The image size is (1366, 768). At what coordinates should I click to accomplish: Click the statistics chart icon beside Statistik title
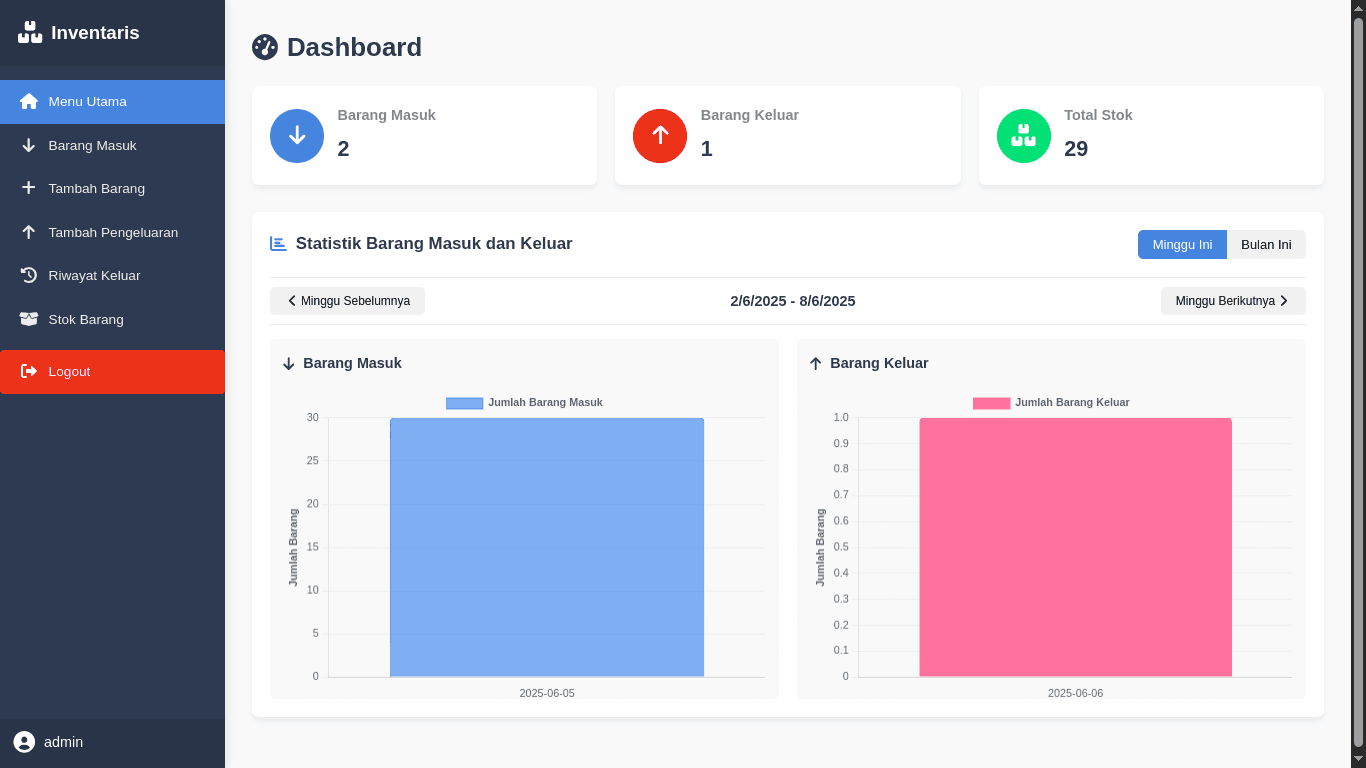point(278,244)
